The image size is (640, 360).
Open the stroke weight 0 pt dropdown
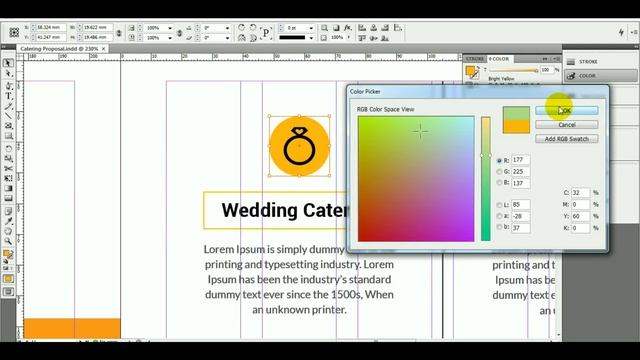pos(311,28)
